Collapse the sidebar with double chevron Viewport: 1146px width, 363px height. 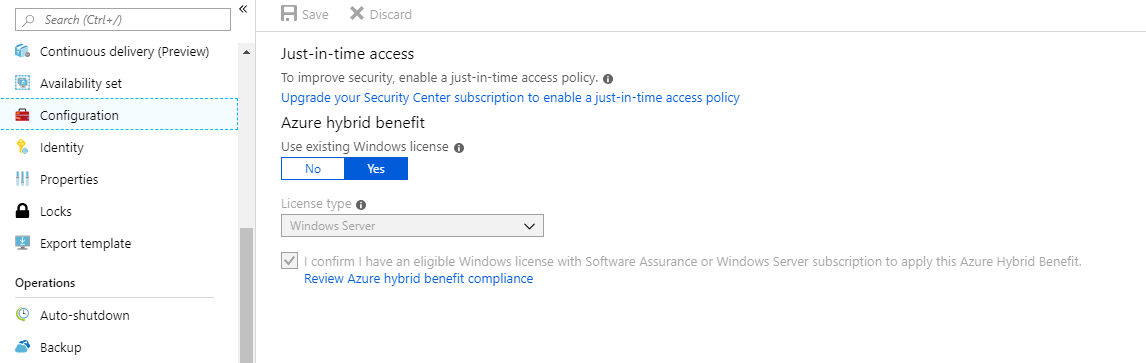click(x=243, y=9)
